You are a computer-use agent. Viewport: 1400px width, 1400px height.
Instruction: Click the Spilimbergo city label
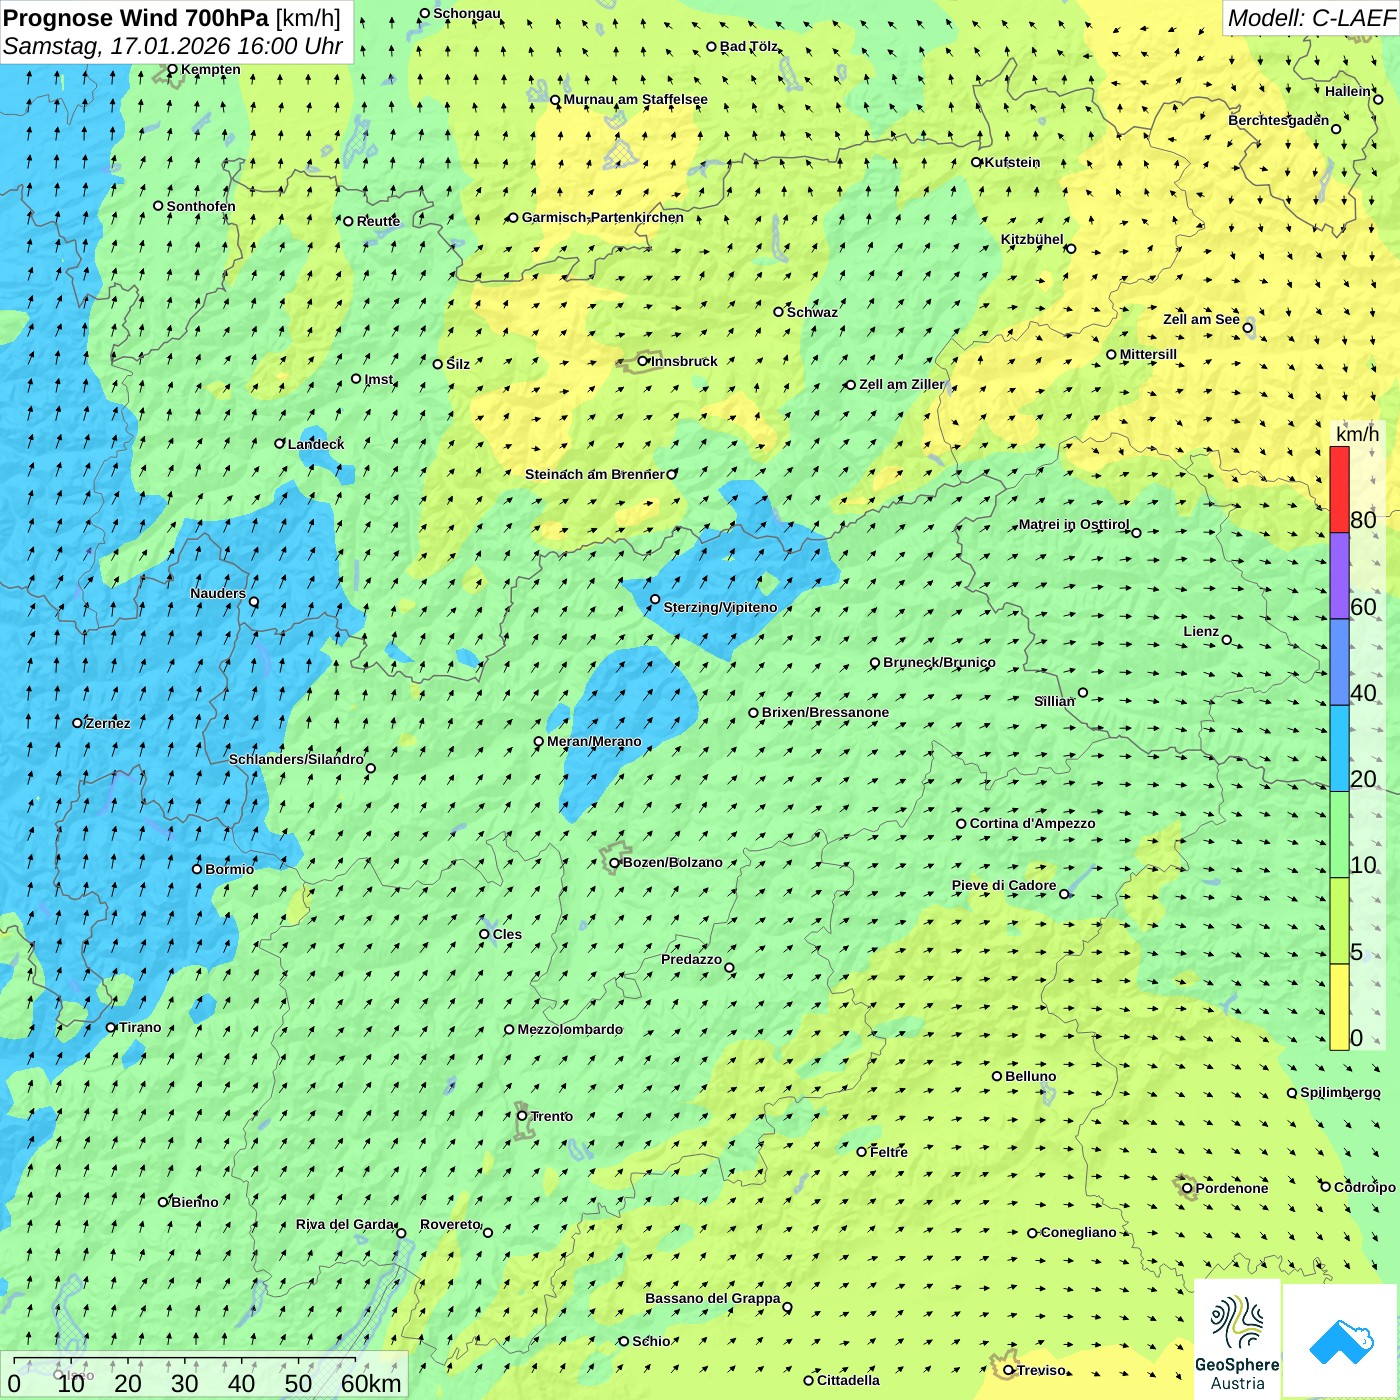1340,1092
